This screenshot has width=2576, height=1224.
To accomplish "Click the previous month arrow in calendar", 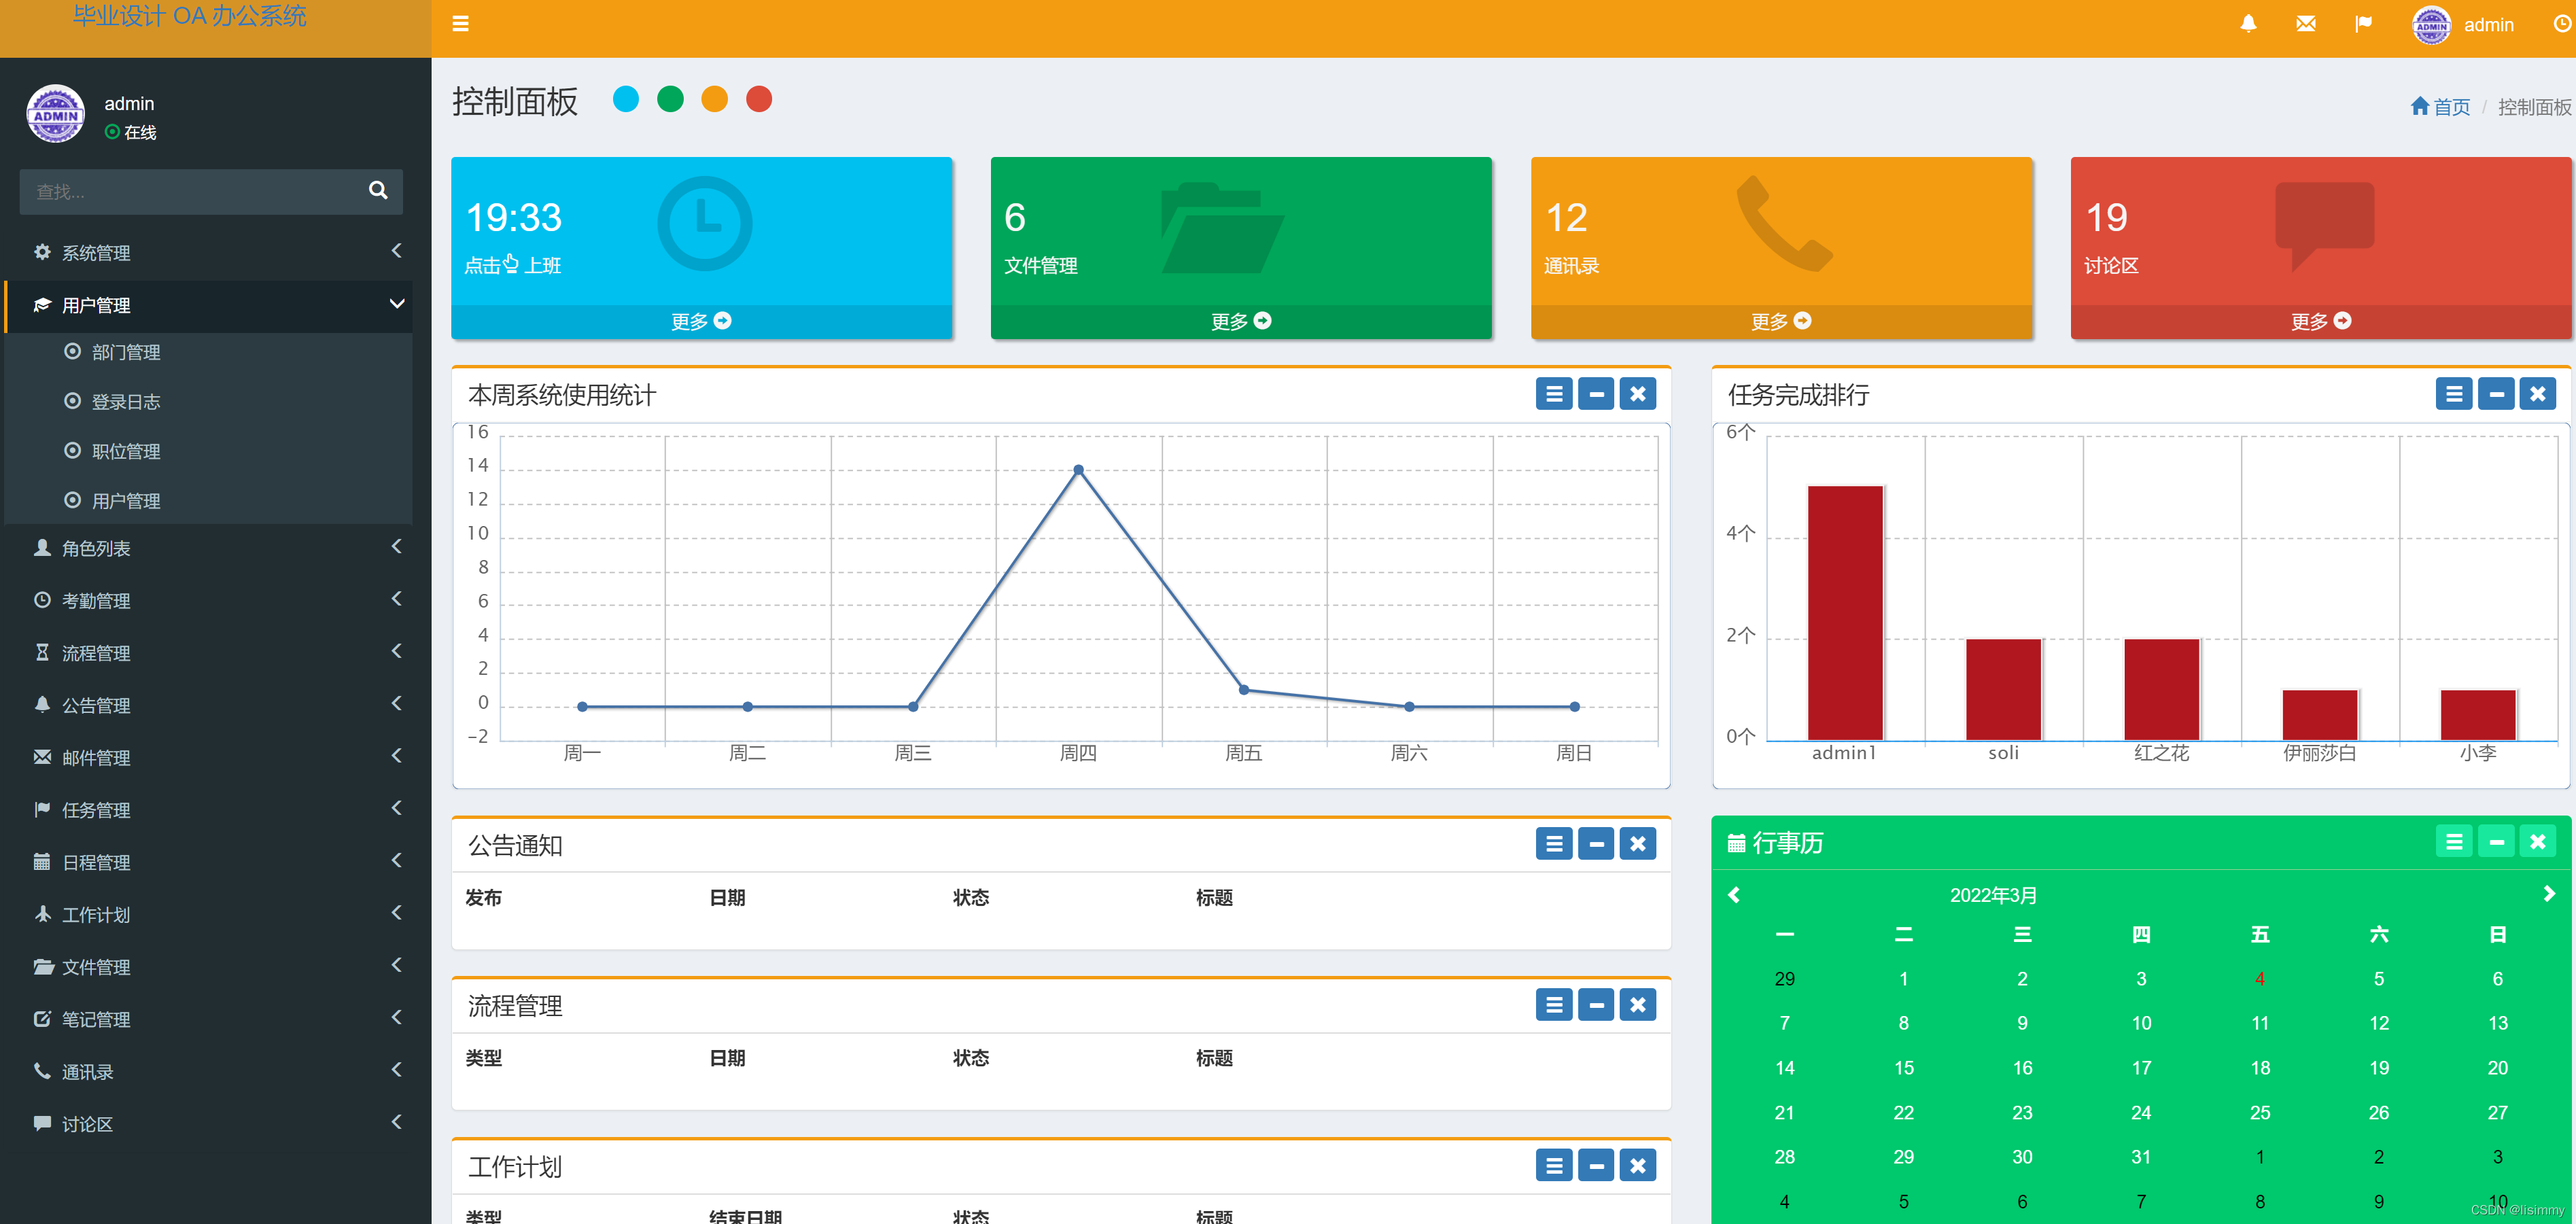I will click(1734, 895).
